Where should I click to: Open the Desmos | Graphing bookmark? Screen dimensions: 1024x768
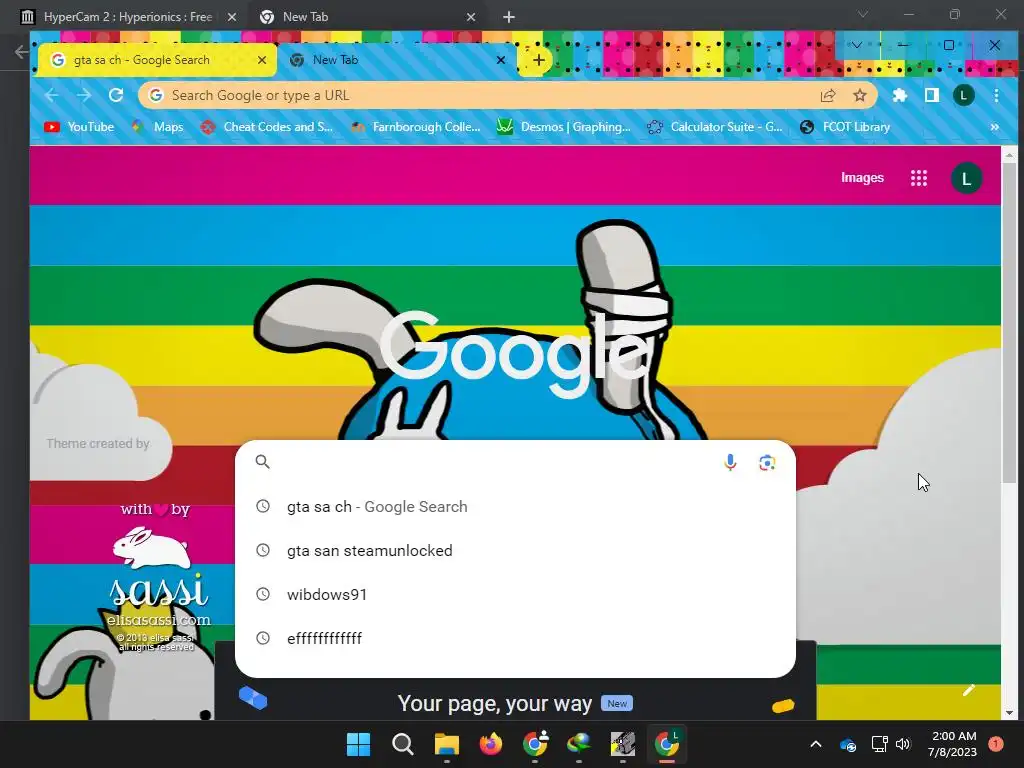(x=564, y=127)
